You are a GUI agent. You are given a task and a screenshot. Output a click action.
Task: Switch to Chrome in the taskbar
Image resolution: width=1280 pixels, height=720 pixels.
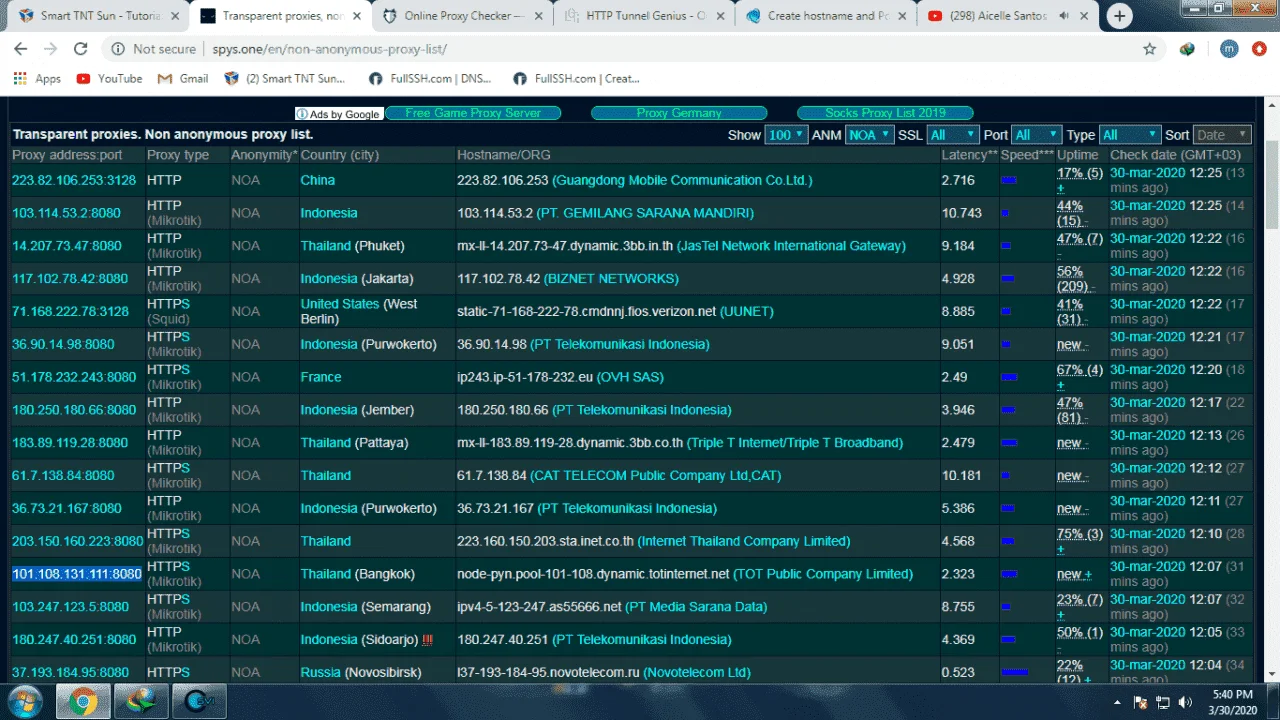[x=82, y=702]
